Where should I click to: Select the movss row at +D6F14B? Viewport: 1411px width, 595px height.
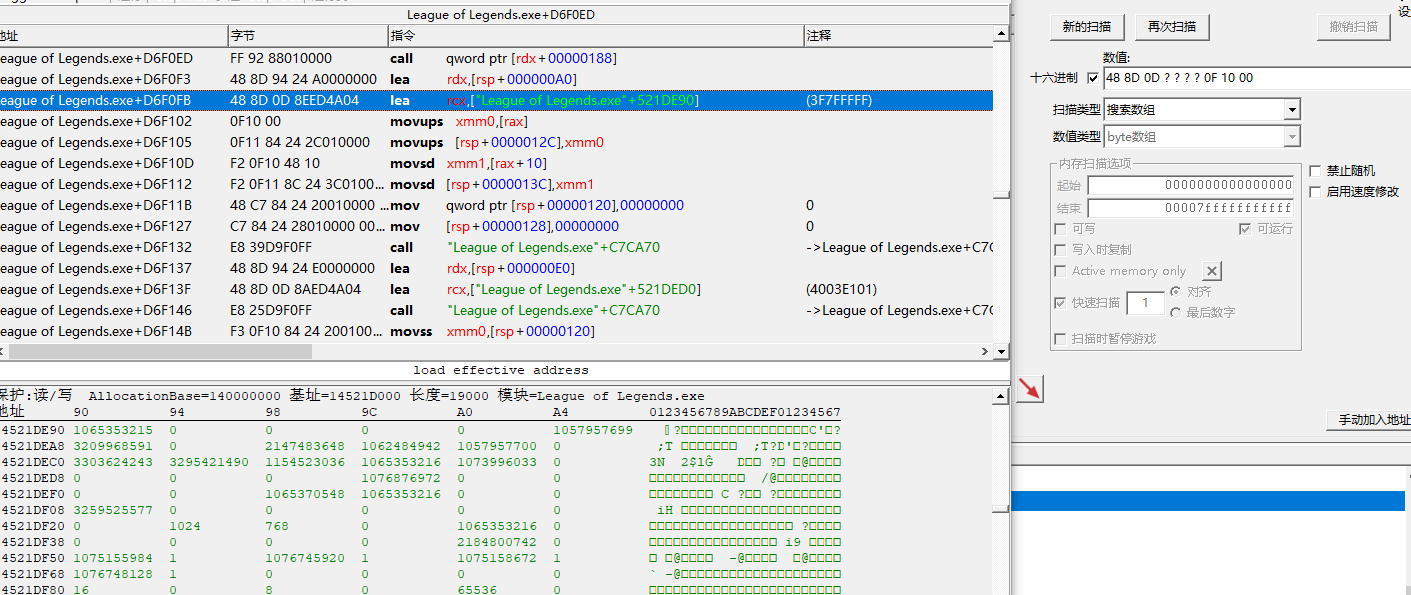496,331
